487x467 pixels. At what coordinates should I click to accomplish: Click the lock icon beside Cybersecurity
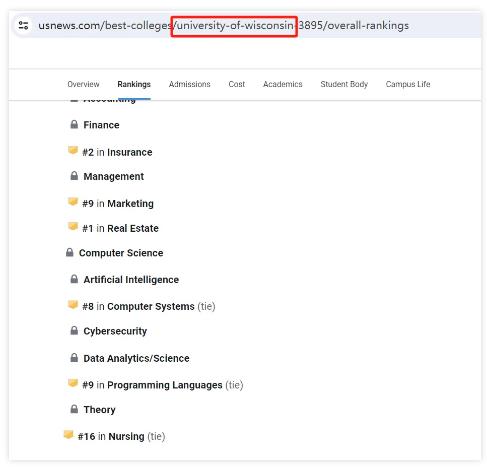(74, 330)
